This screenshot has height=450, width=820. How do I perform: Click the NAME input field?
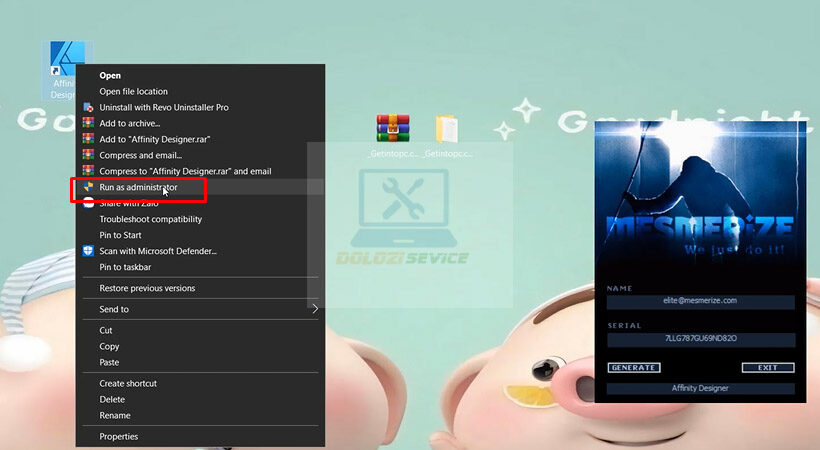click(700, 301)
